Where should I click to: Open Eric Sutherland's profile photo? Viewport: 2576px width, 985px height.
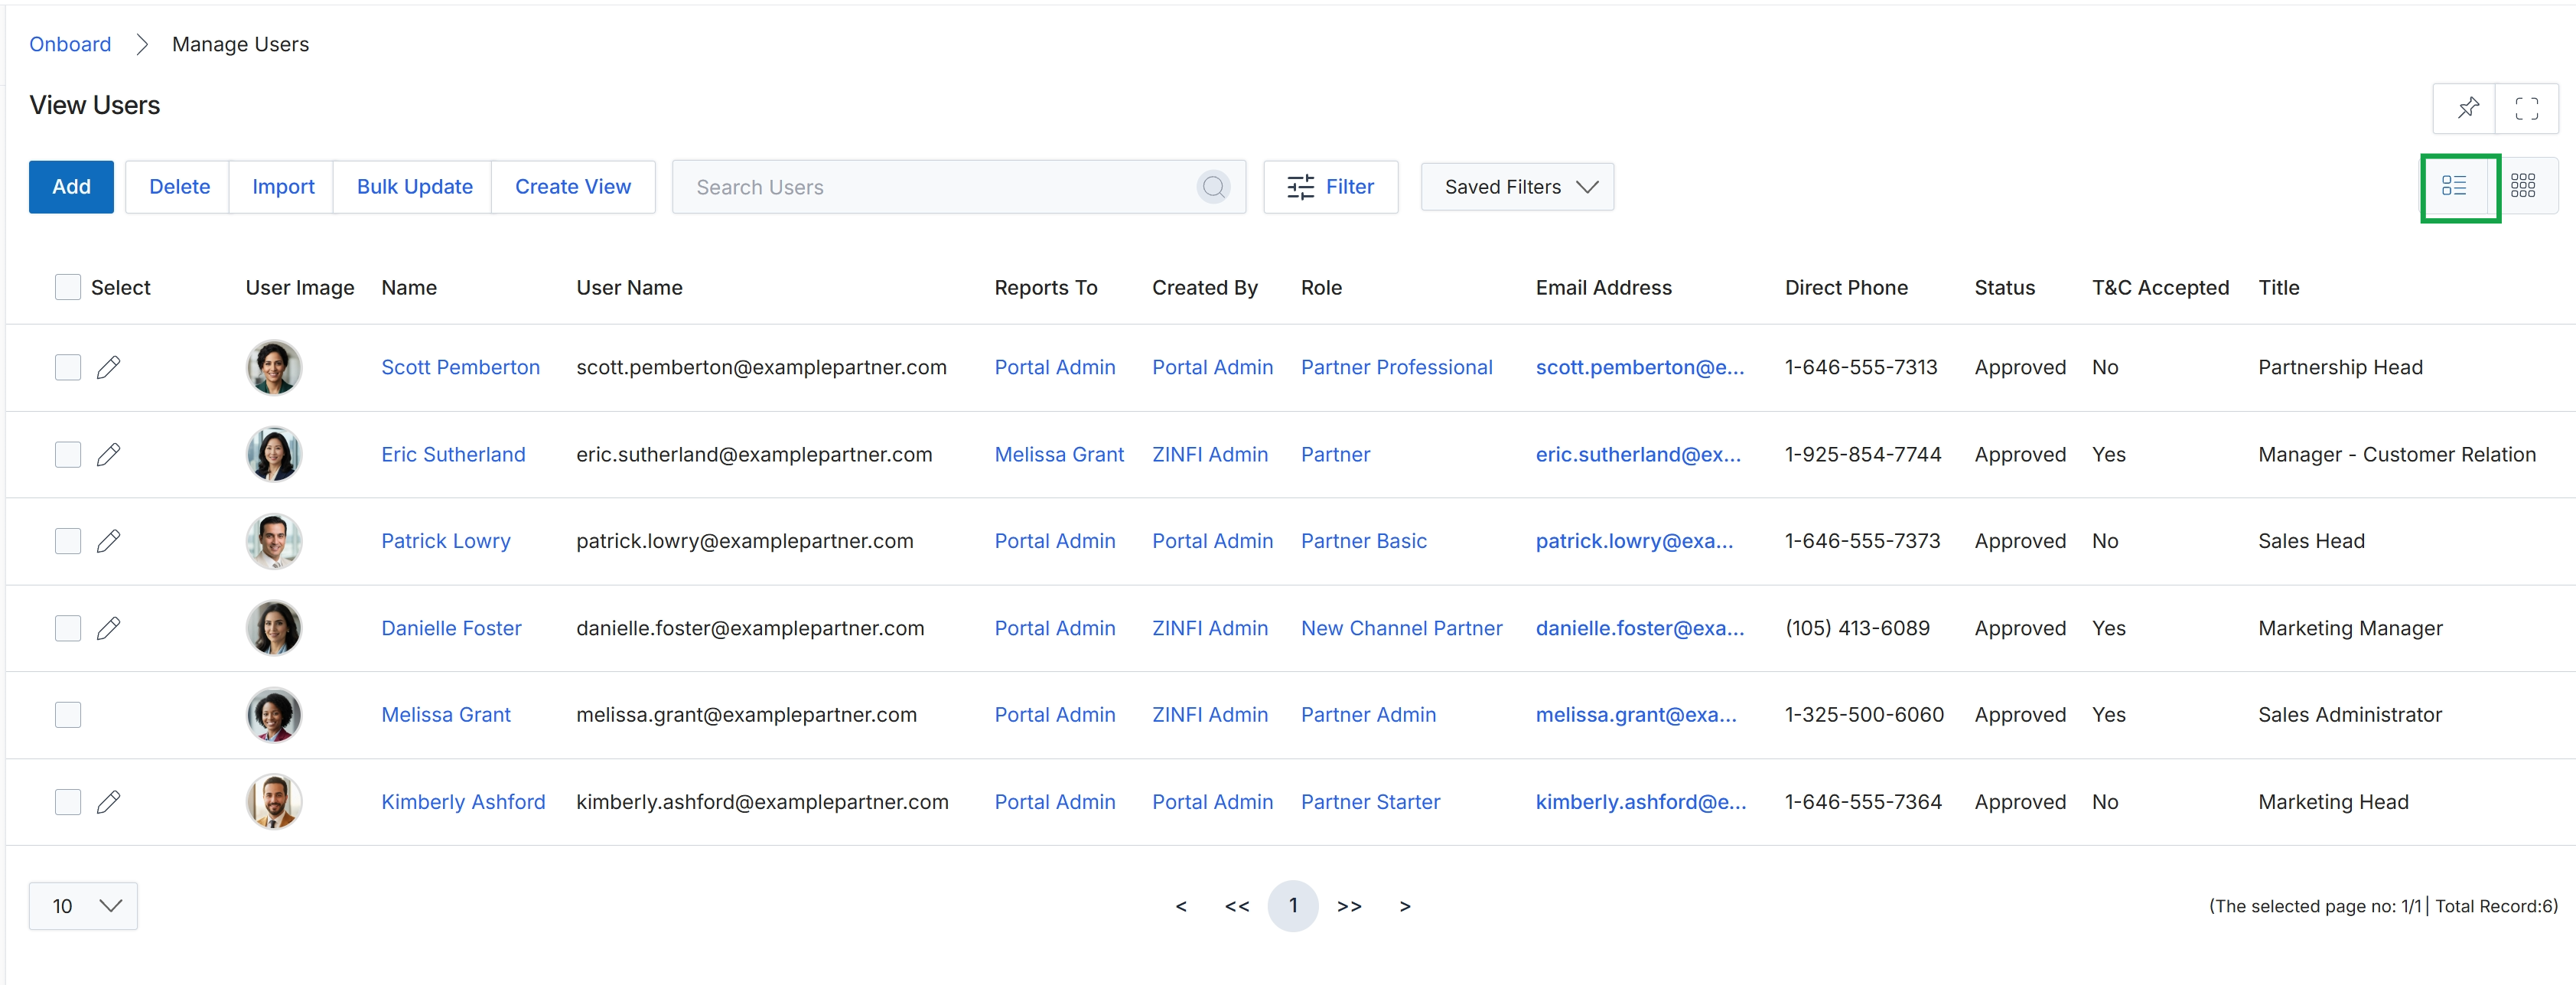point(273,455)
